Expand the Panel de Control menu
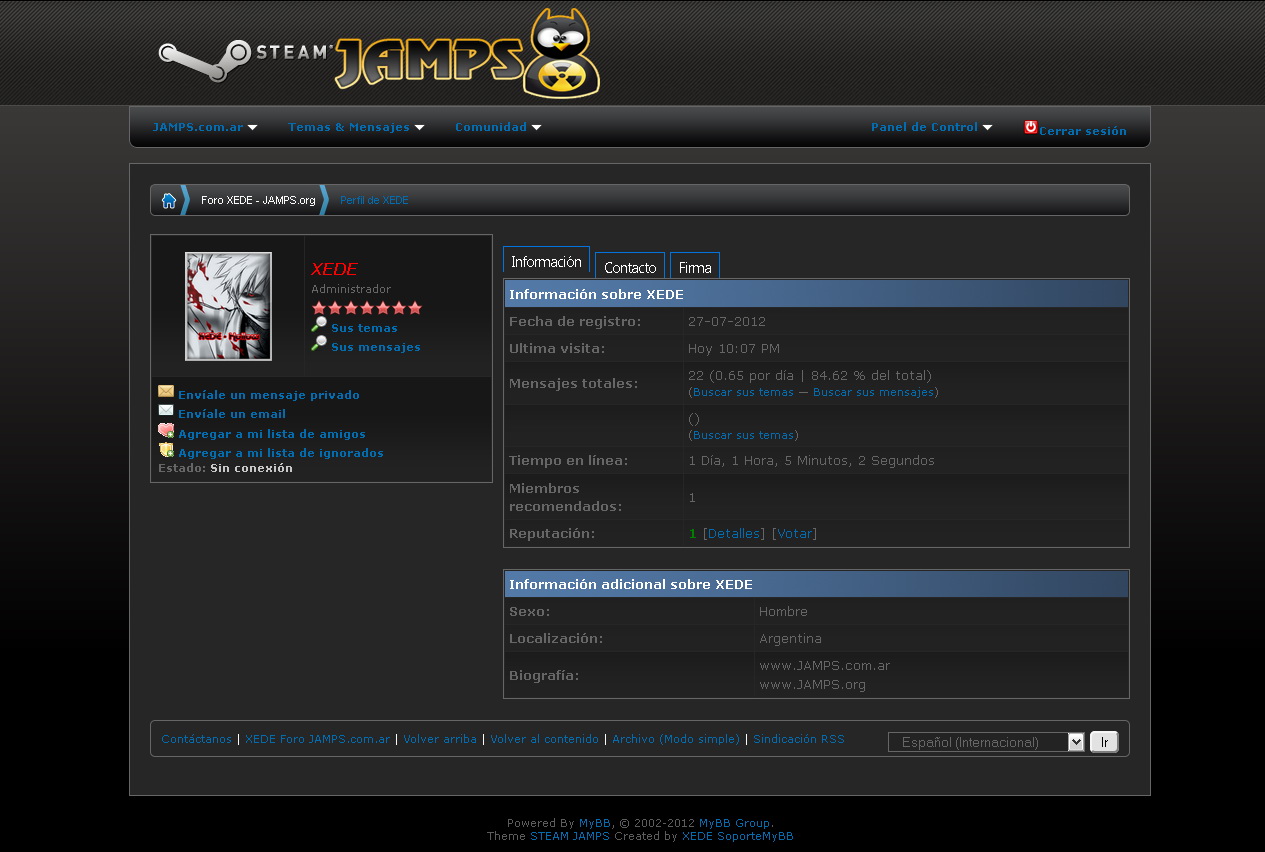This screenshot has height=852, width=1265. tap(931, 127)
